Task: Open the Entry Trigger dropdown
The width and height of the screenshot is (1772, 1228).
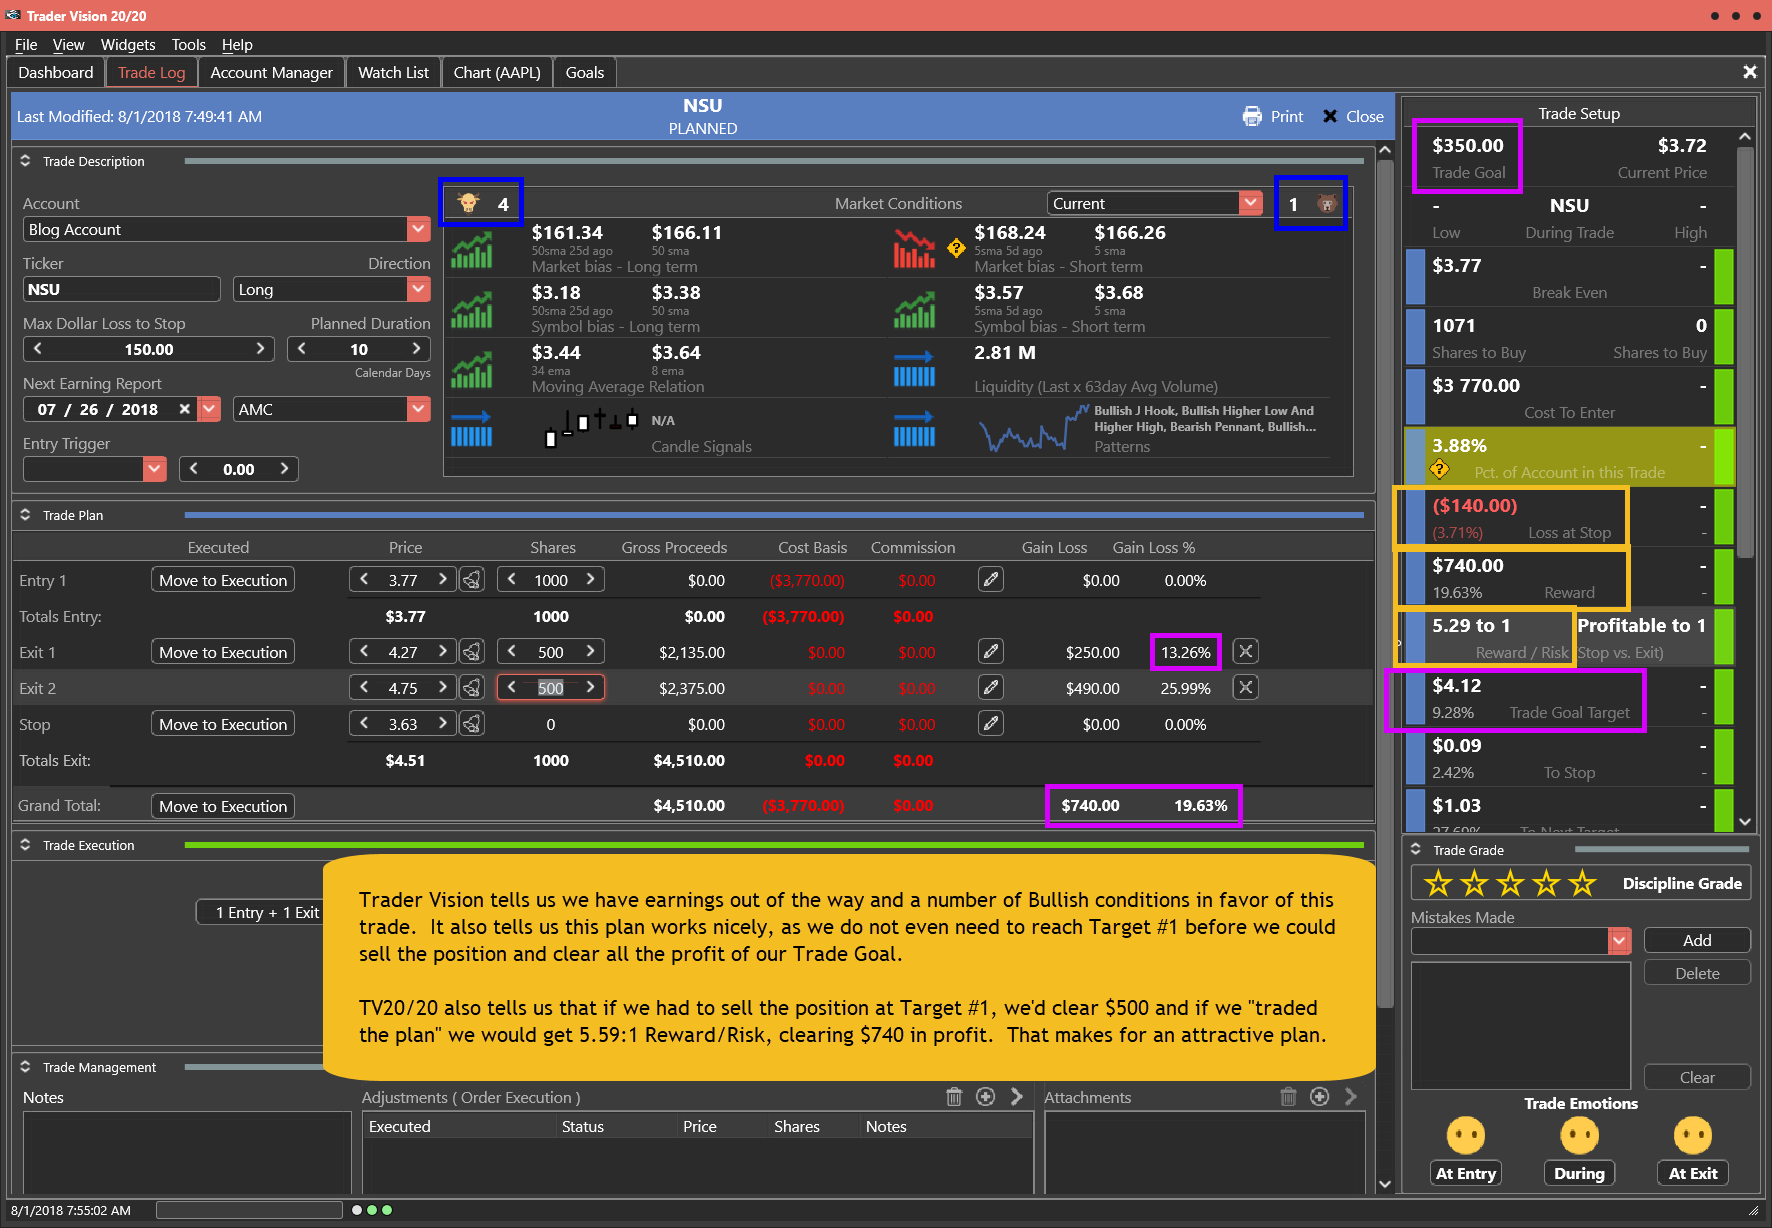Action: [154, 469]
